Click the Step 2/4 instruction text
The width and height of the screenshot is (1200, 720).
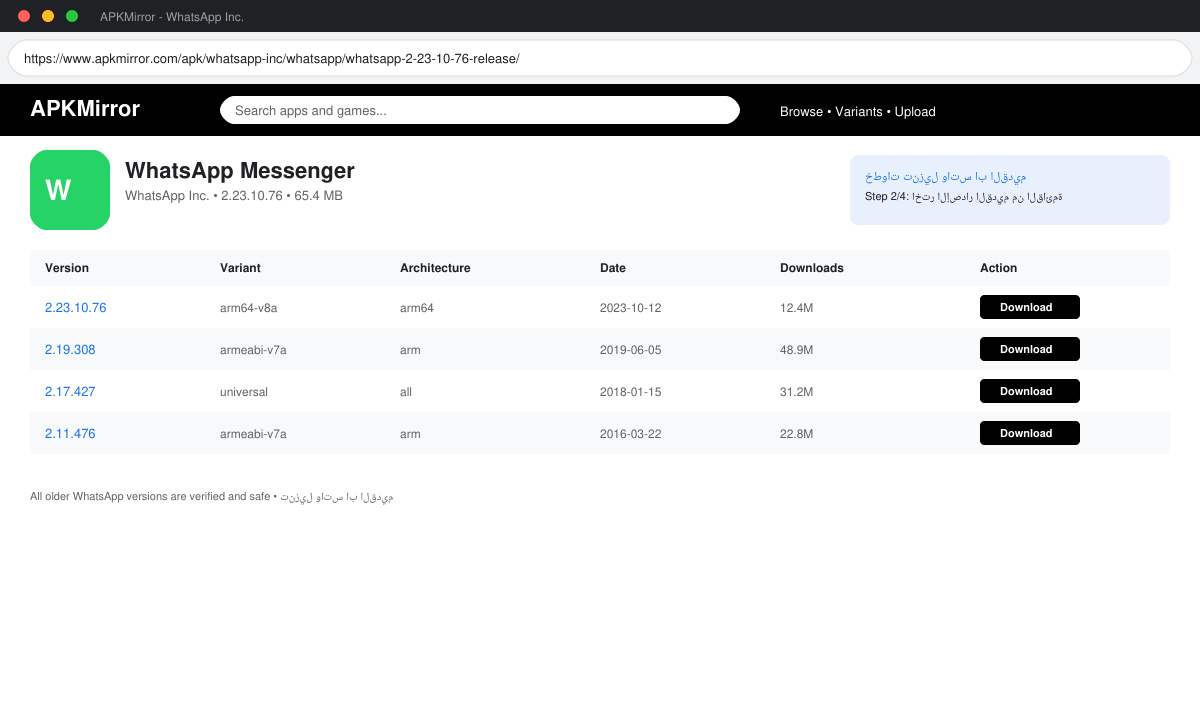pos(964,197)
